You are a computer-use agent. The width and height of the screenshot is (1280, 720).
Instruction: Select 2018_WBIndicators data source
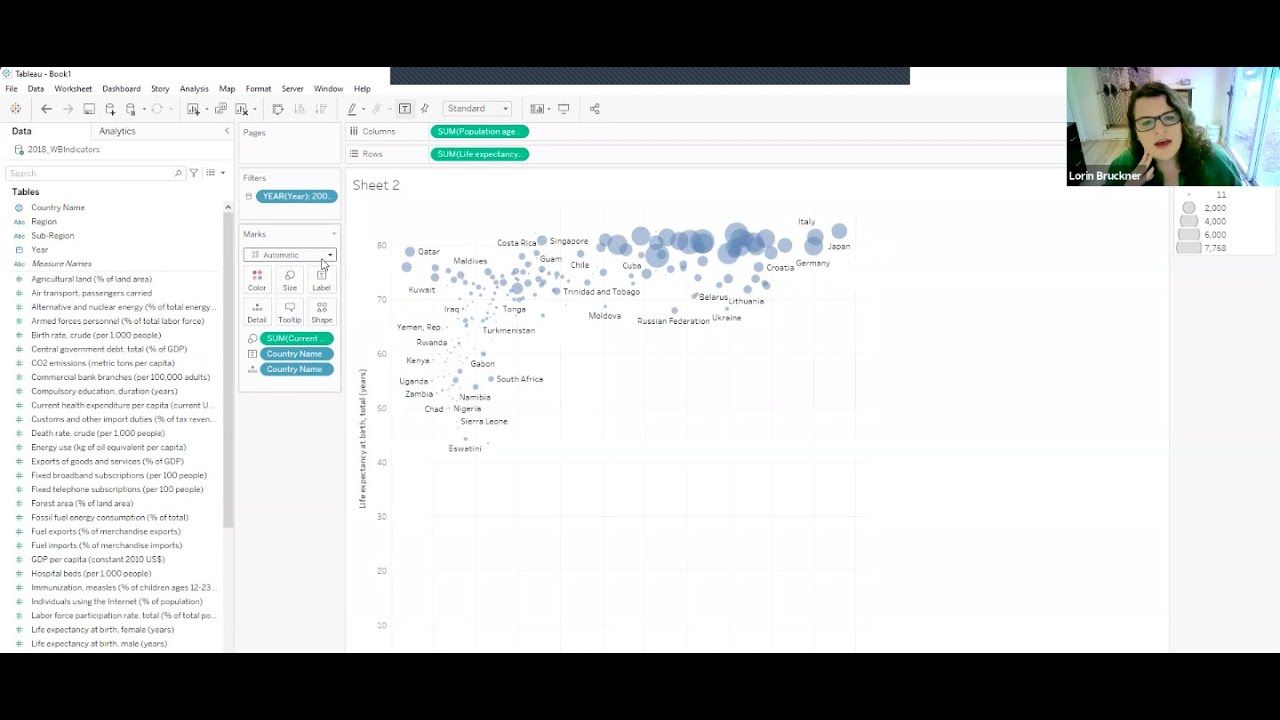point(64,150)
